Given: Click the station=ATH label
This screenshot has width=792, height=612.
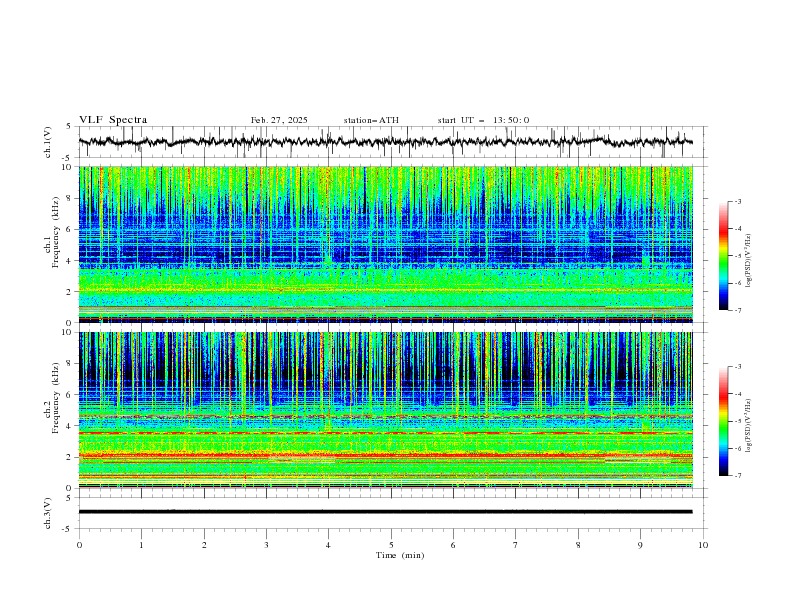Looking at the screenshot, I should coord(371,120).
